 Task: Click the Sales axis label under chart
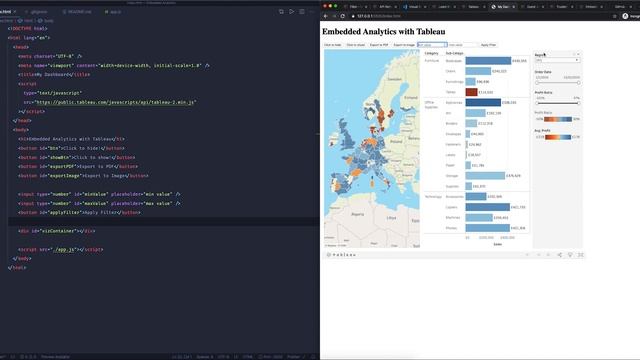(498, 244)
